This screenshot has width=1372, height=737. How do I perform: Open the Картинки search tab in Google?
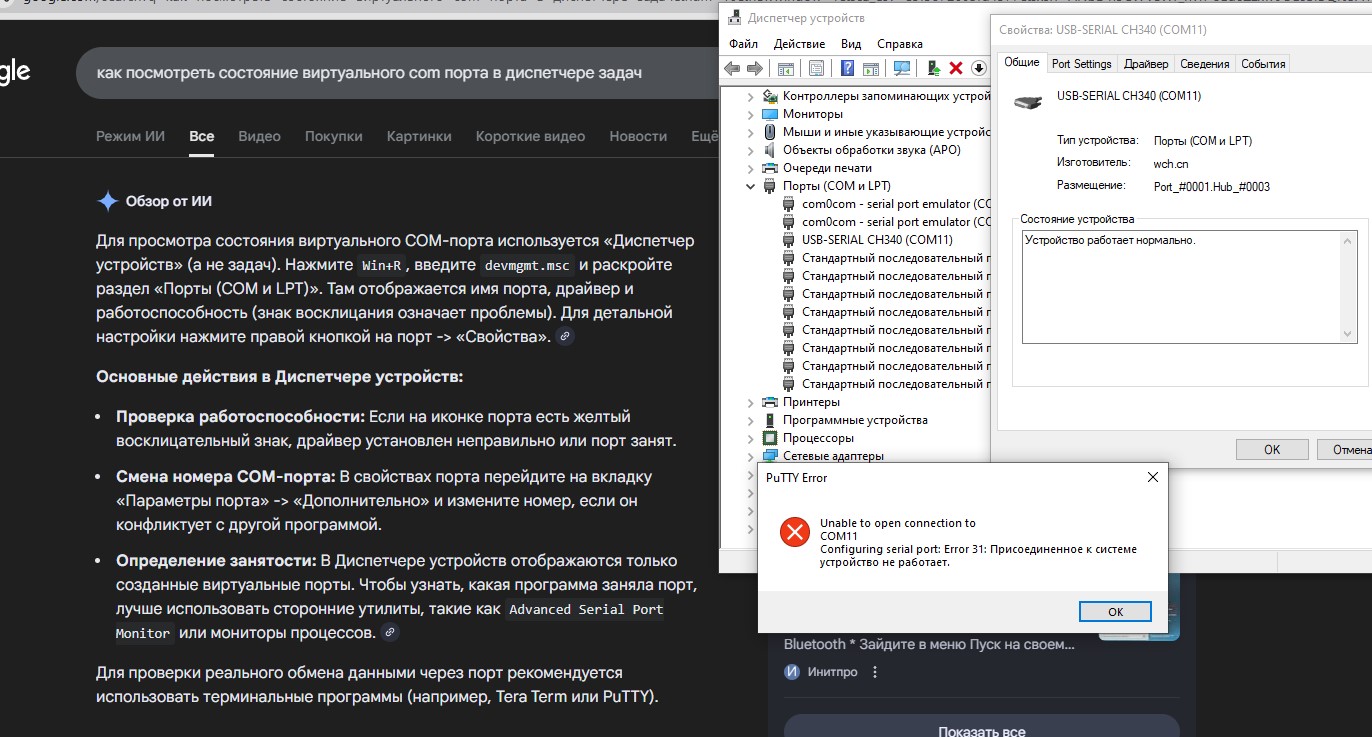point(419,136)
